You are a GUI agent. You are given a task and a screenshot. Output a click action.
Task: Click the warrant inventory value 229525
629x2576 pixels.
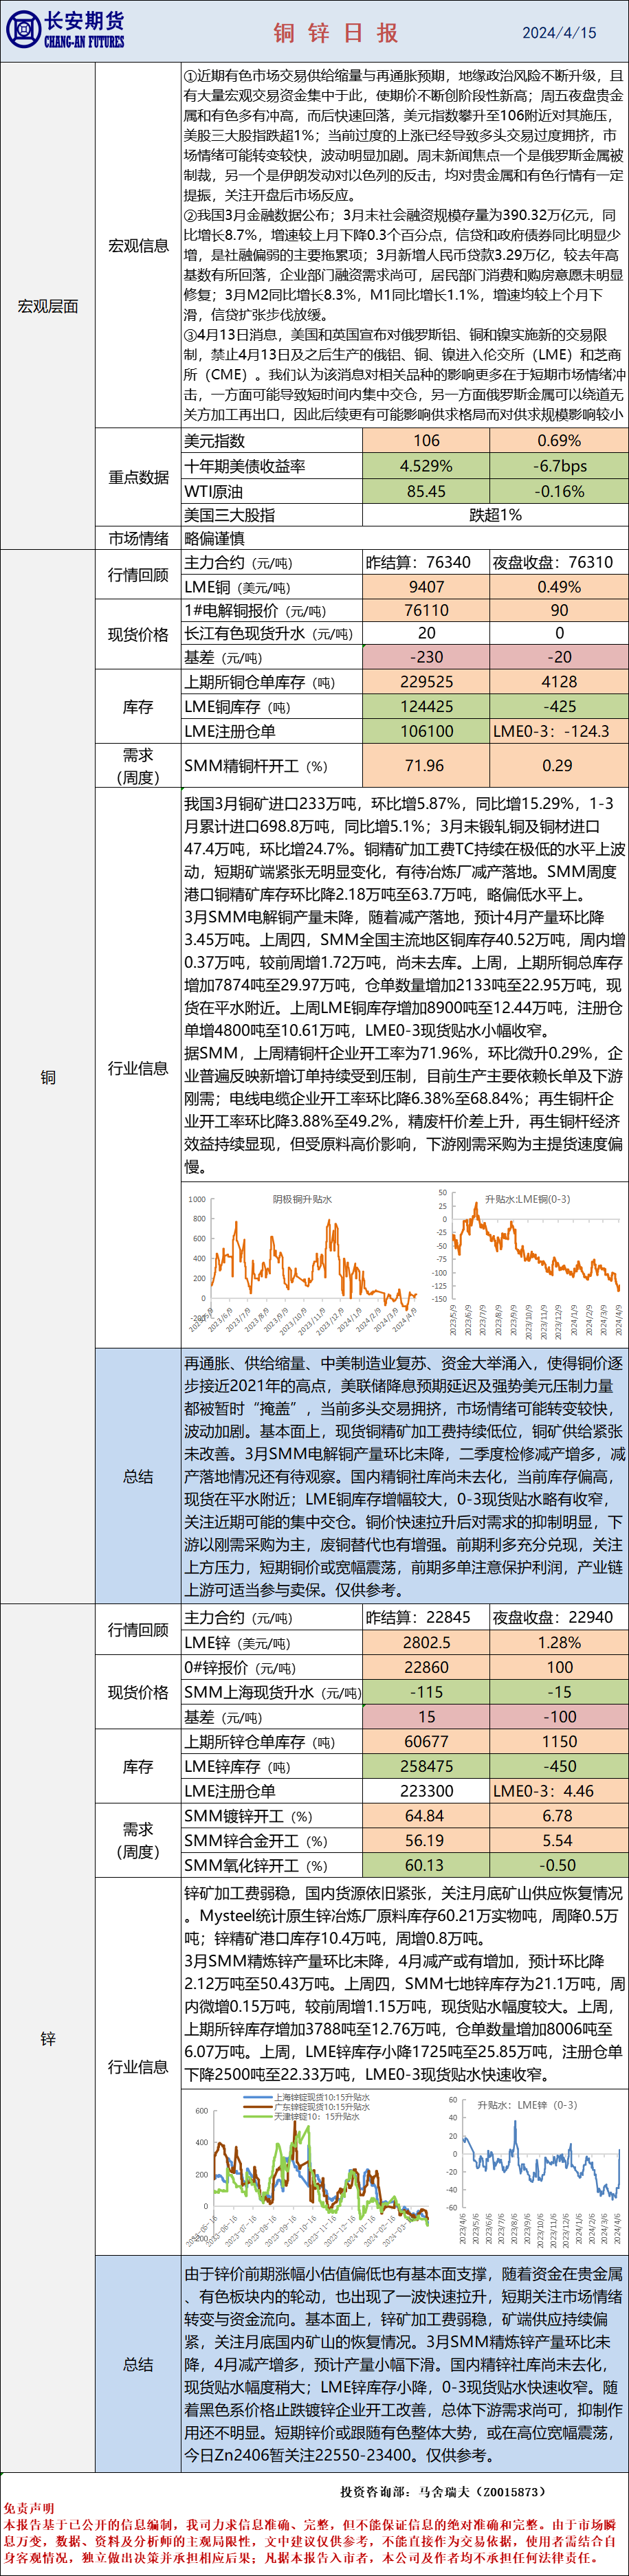426,682
